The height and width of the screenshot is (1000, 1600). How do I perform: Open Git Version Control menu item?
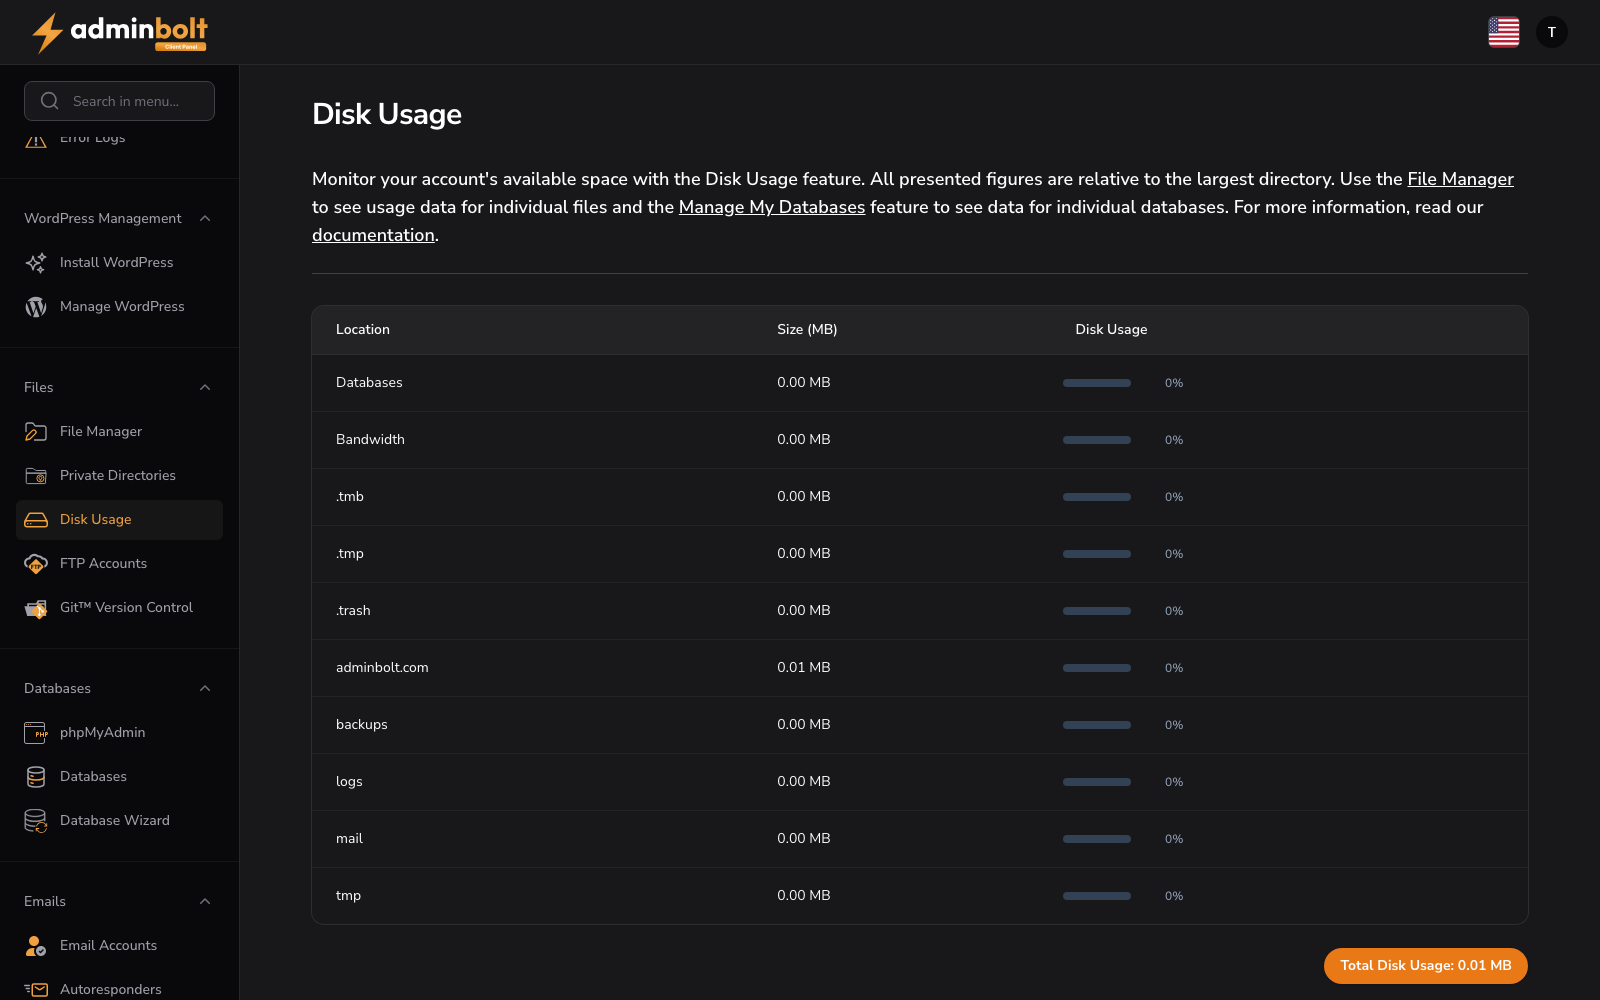click(119, 607)
